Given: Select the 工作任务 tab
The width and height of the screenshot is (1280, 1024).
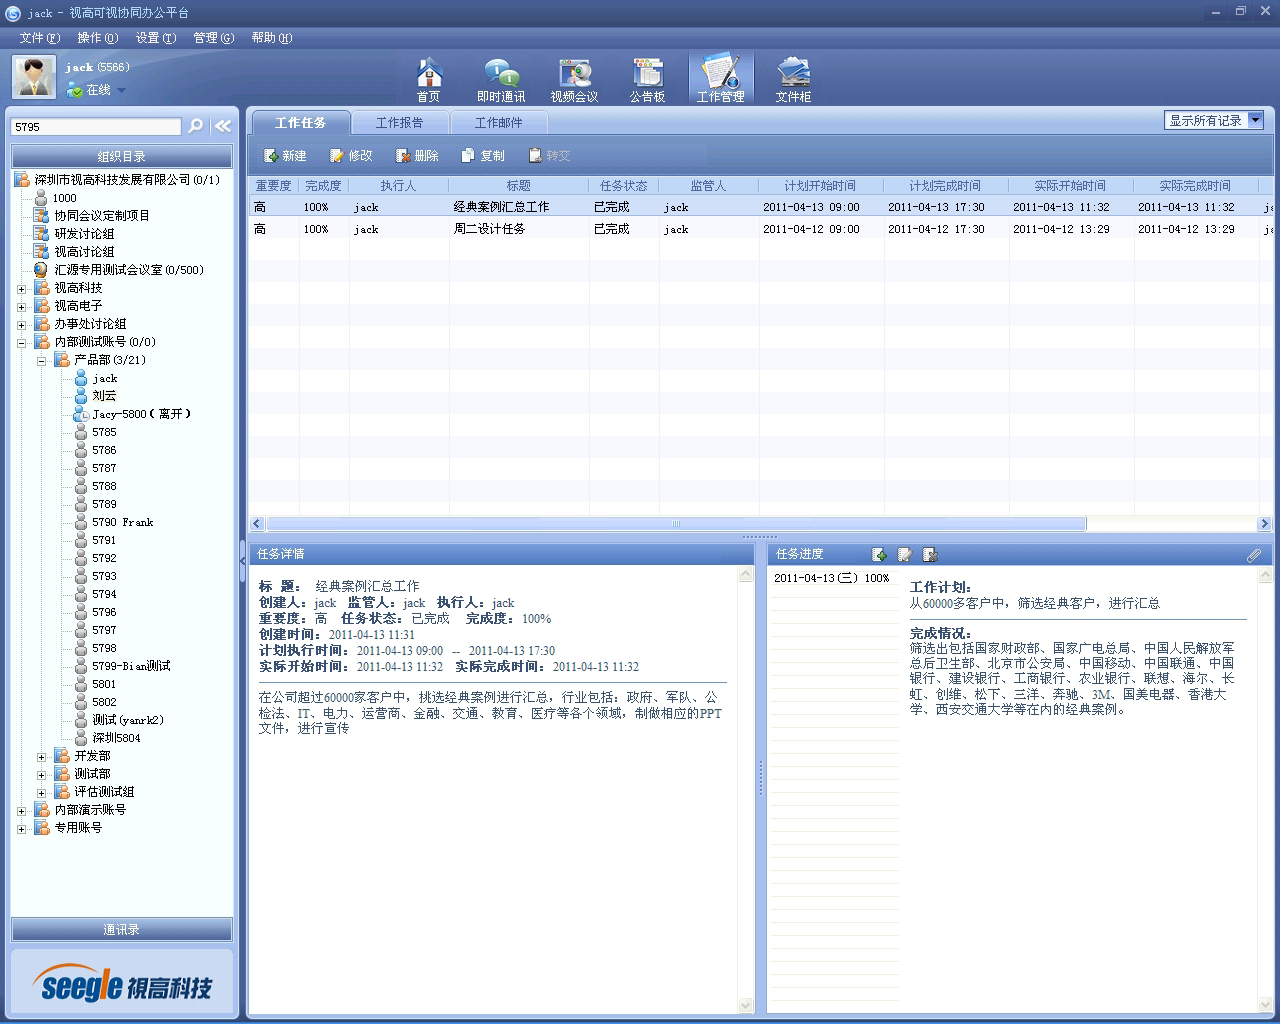Looking at the screenshot, I should coord(300,122).
